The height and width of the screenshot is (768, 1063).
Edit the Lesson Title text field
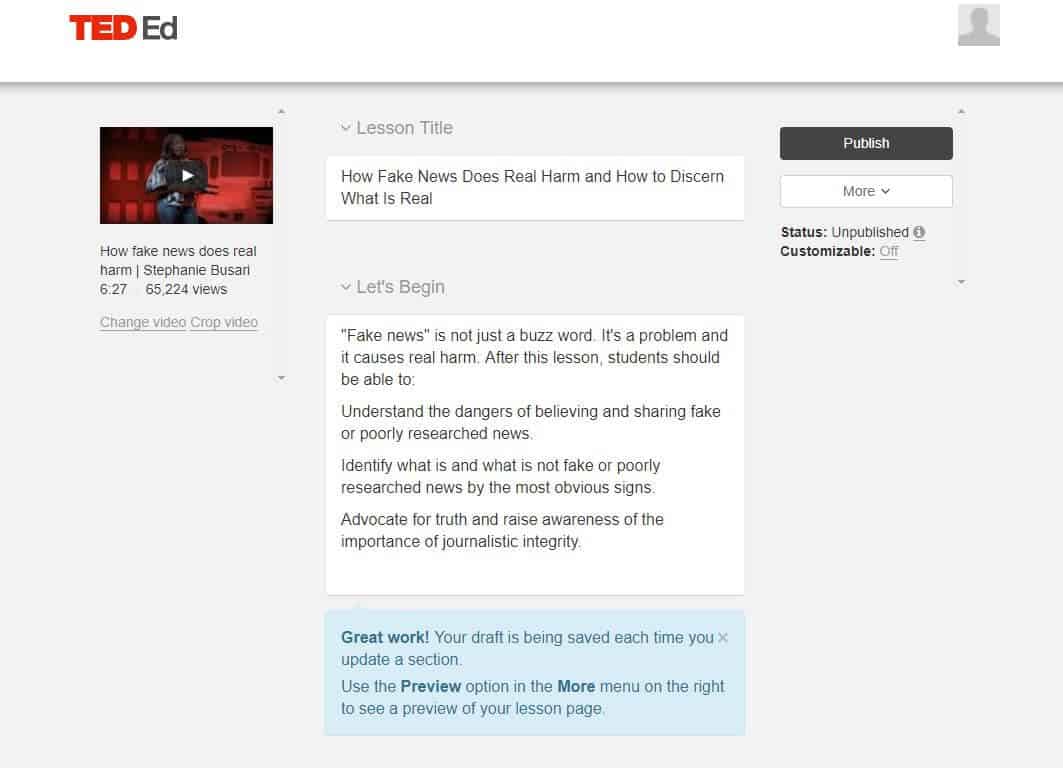[535, 188]
